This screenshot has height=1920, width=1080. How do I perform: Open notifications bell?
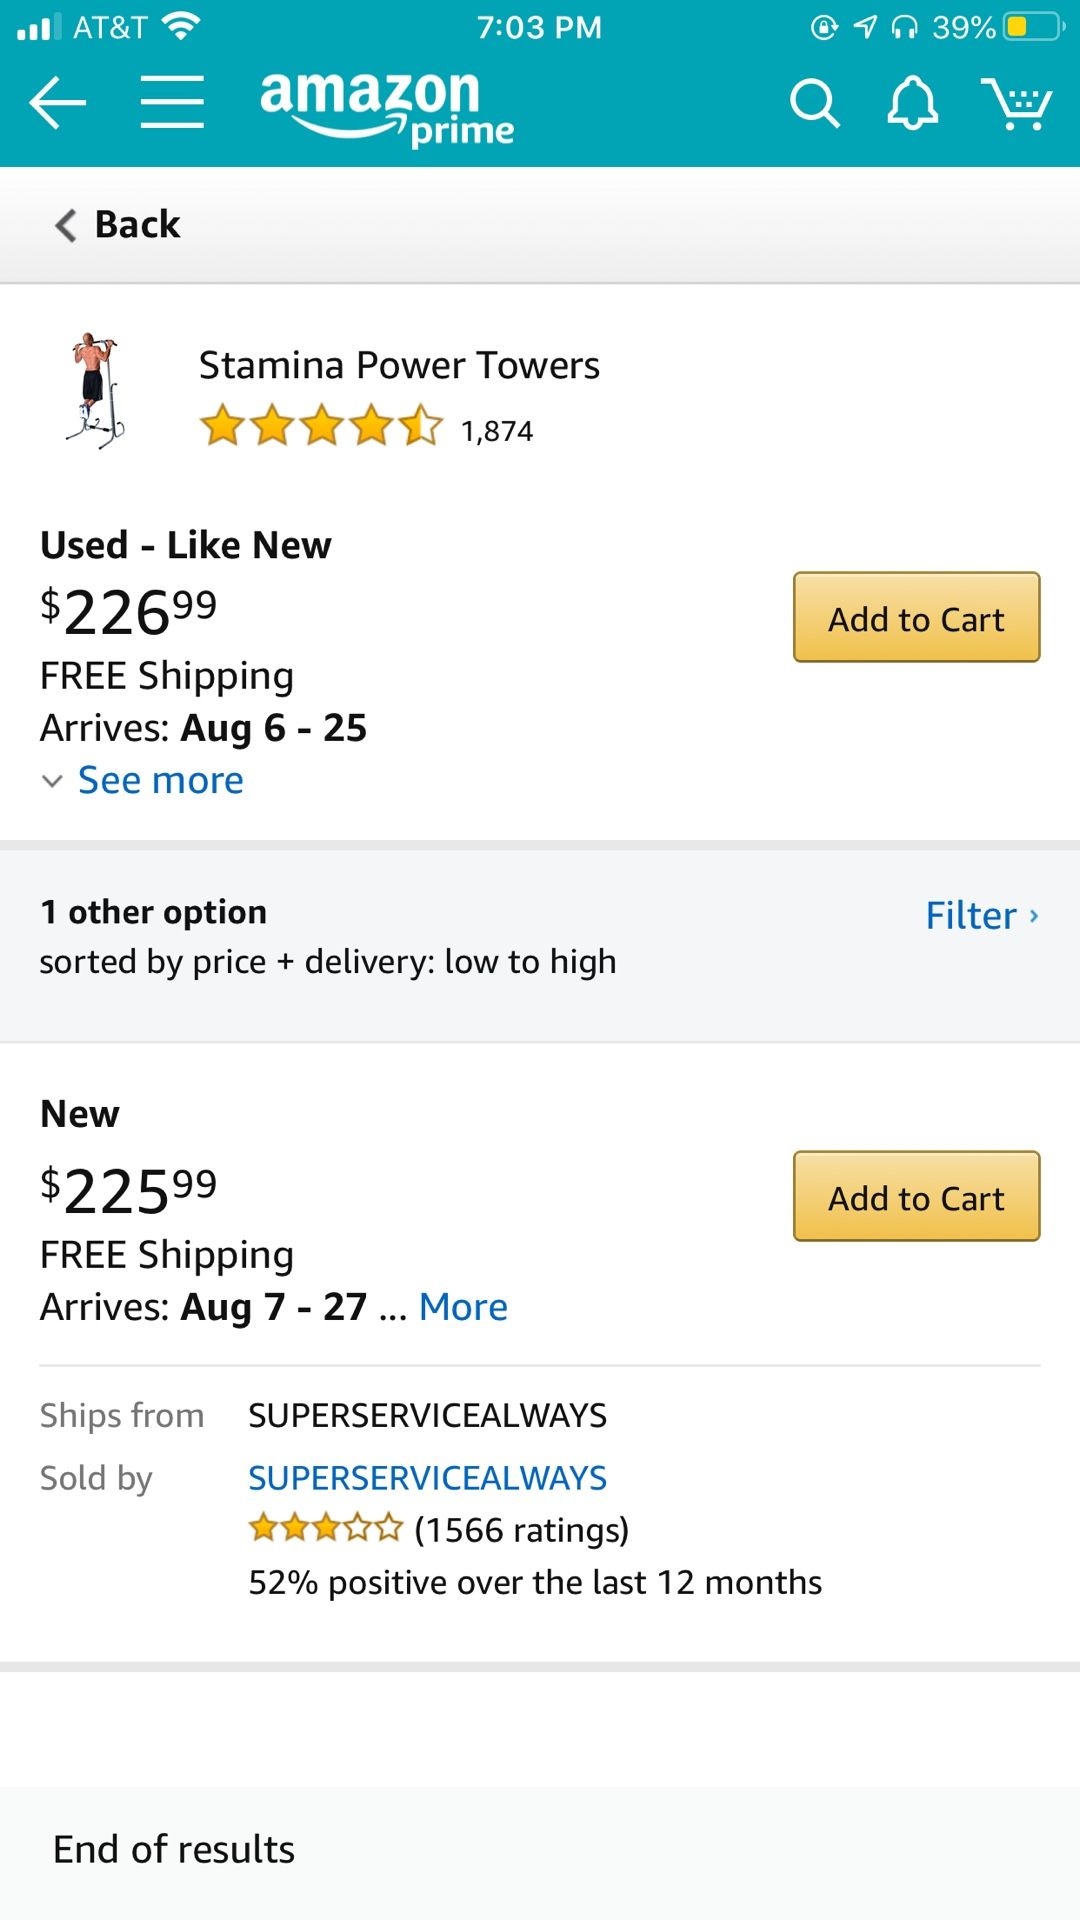tap(912, 103)
